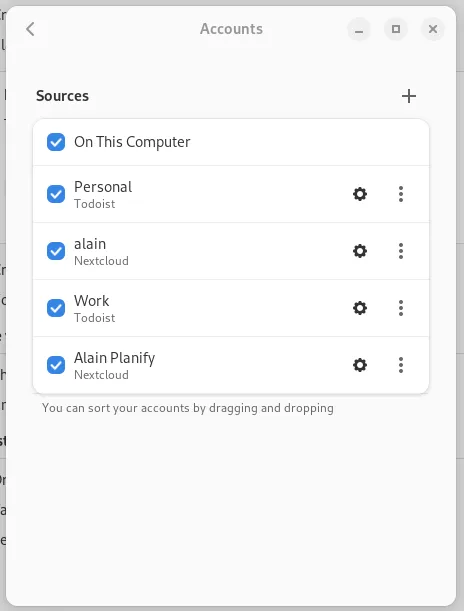
Task: Open settings gear for Personal Todoist account
Action: tap(360, 194)
